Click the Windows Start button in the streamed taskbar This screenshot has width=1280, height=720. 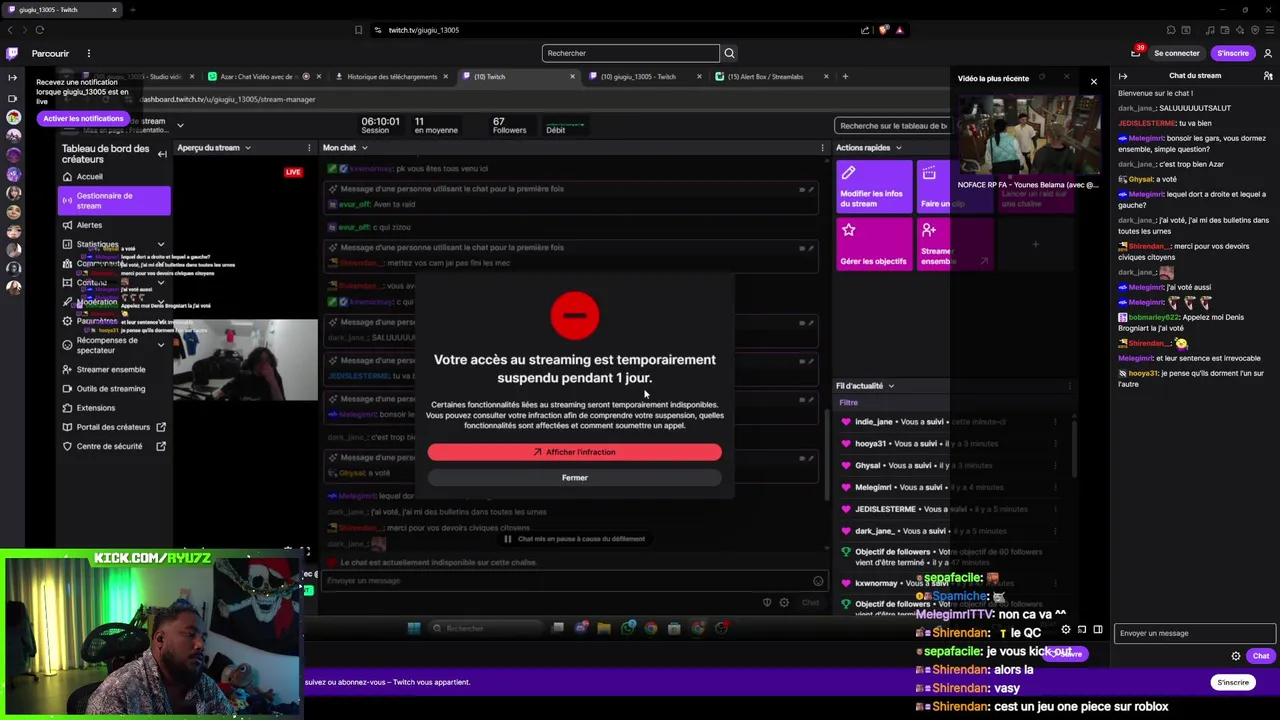click(414, 628)
